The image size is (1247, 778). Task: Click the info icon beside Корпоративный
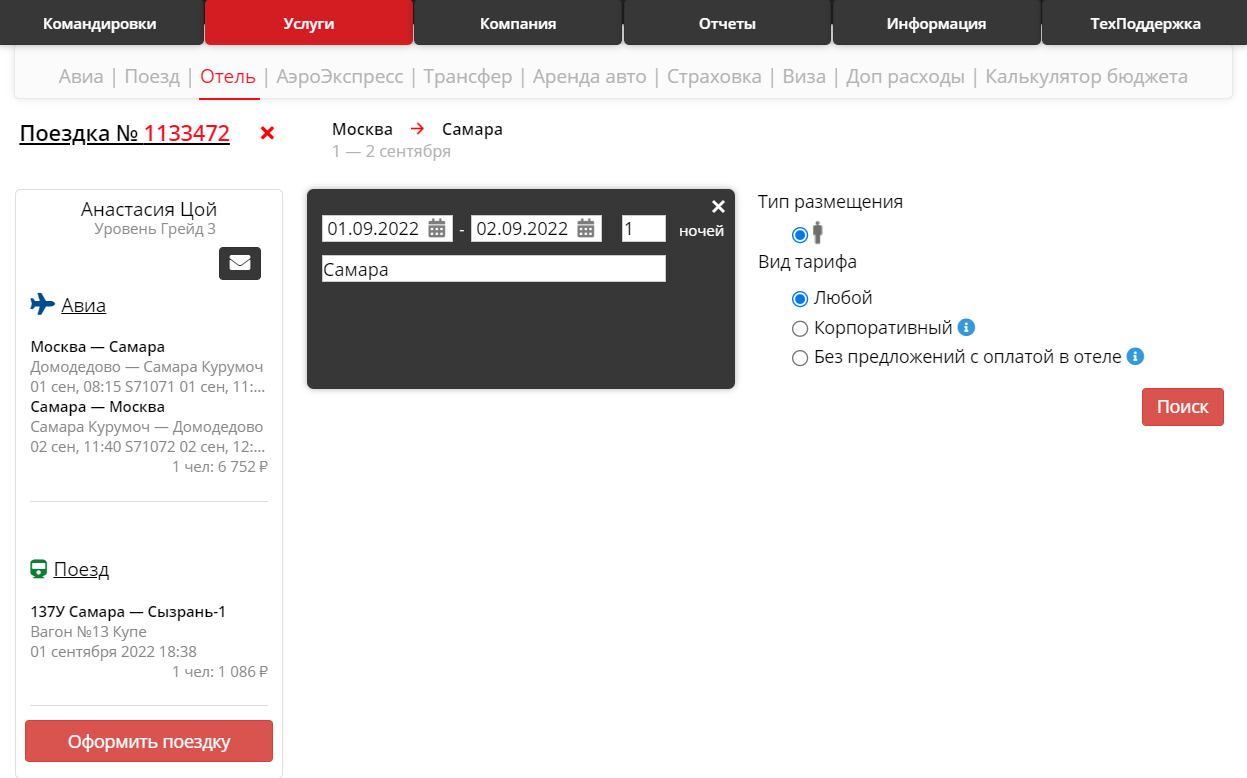966,327
